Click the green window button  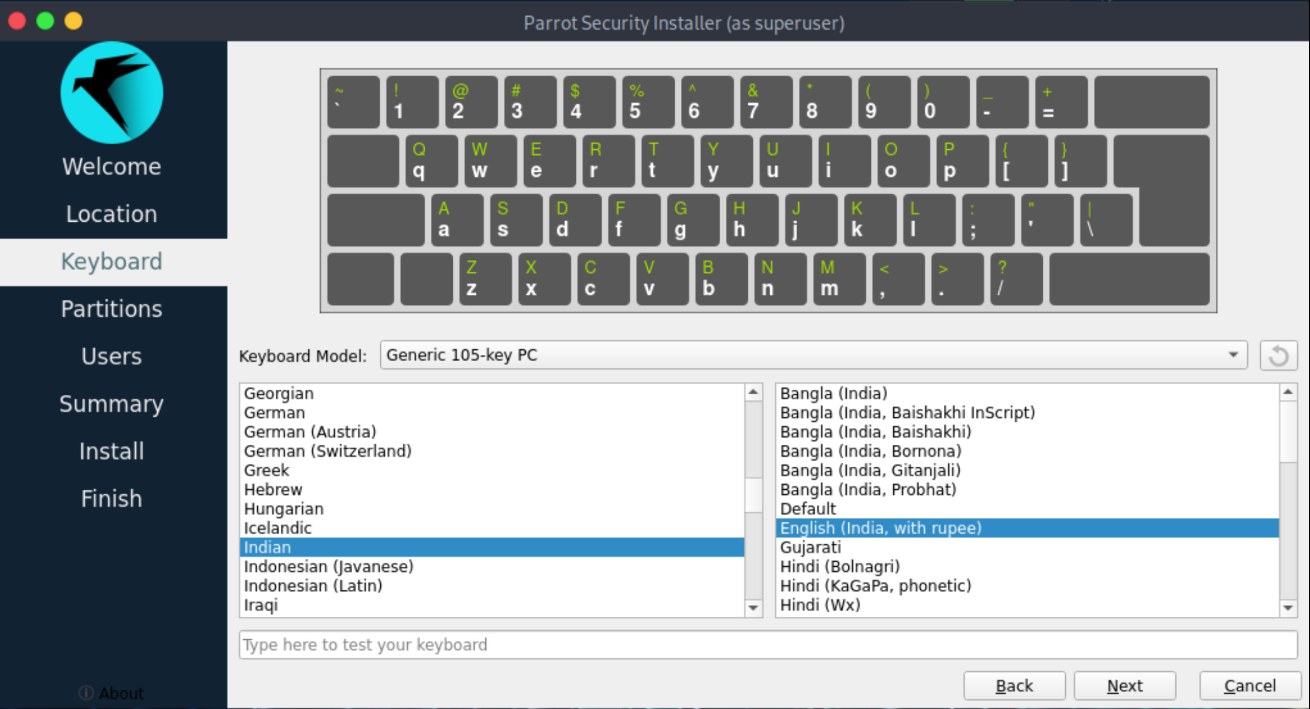[45, 21]
